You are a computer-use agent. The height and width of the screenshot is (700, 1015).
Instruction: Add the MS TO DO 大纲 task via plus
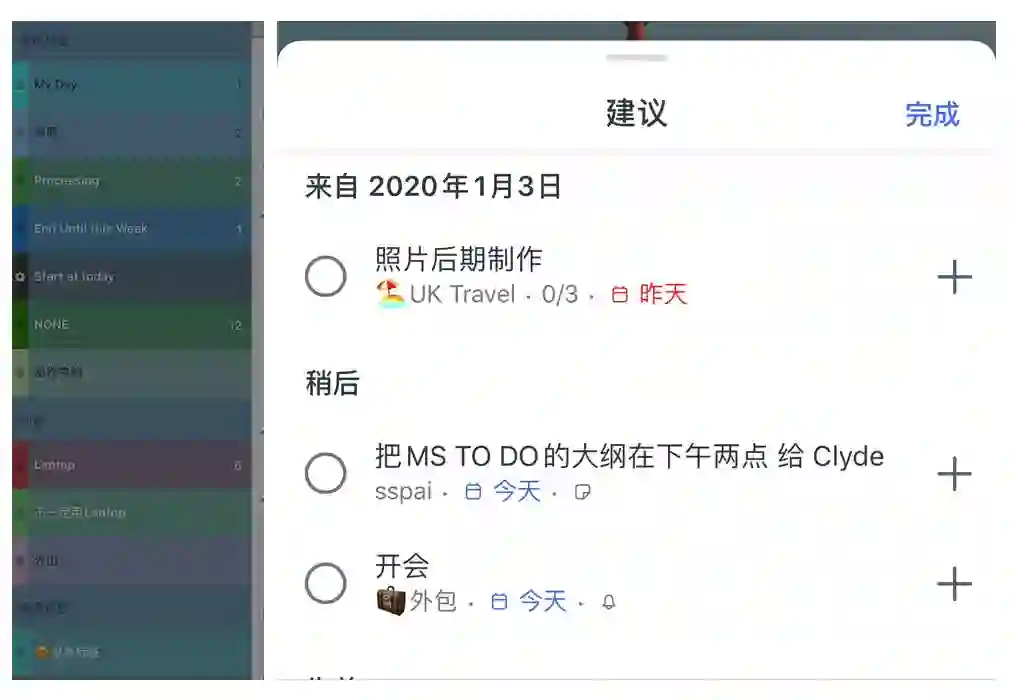click(x=954, y=474)
